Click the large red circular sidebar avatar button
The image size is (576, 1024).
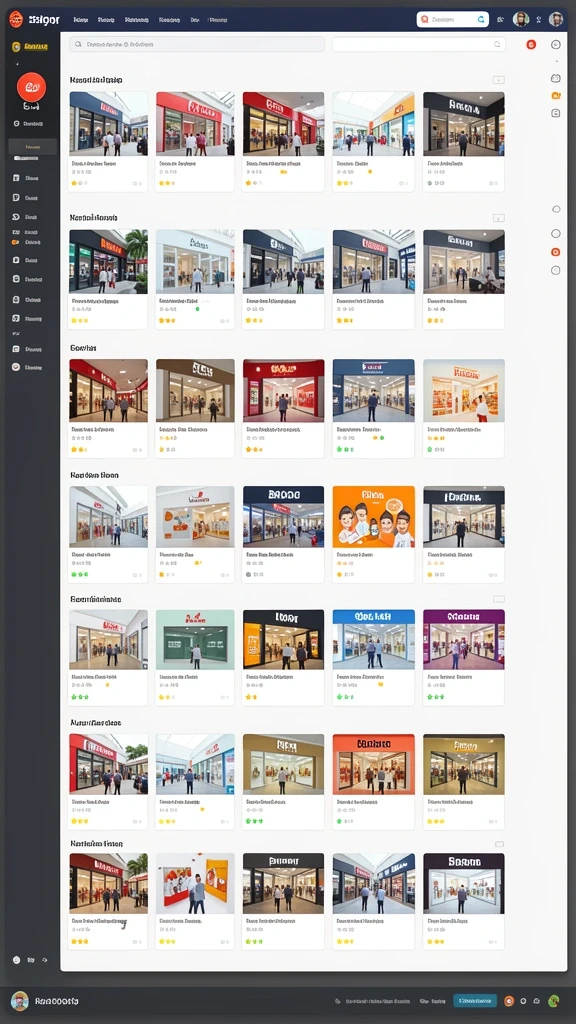31,87
